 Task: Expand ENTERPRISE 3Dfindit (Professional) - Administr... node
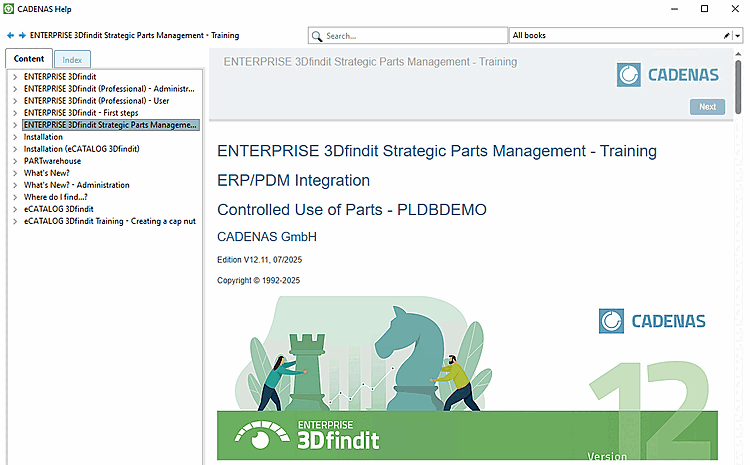point(15,89)
